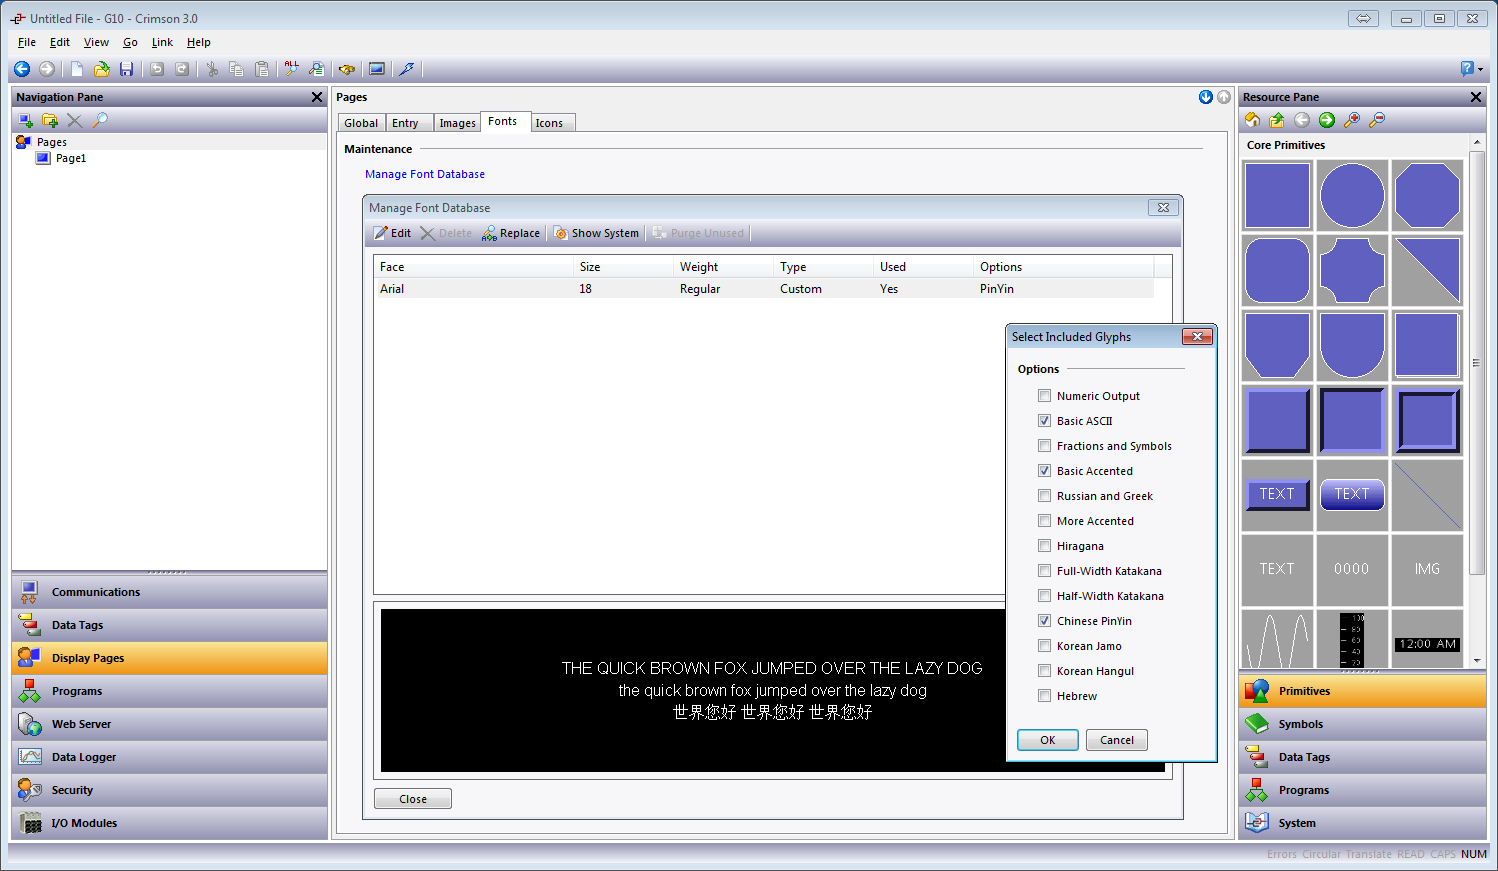Click Edit in Manage Font Database toolbar

tap(392, 233)
